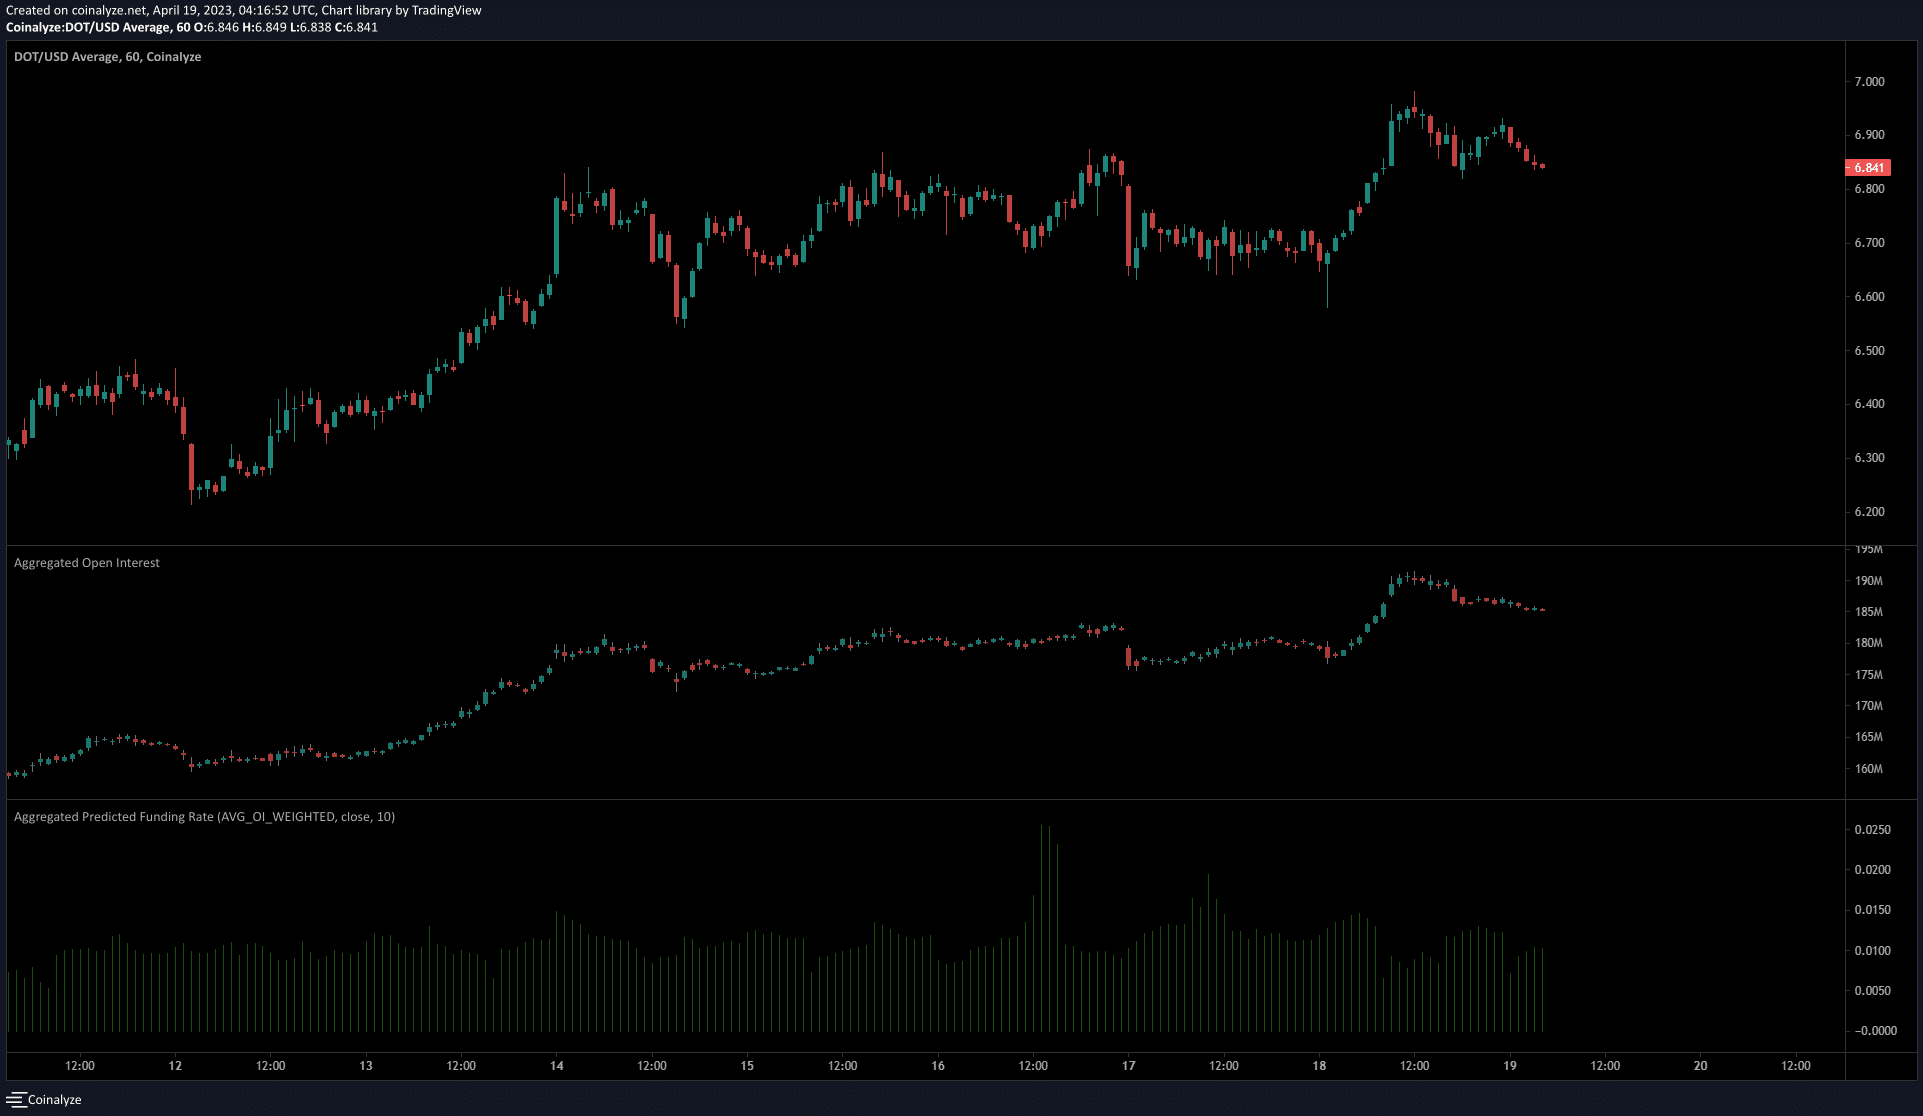The image size is (1923, 1116).
Task: Click the 6.300 price axis label
Action: [1869, 458]
